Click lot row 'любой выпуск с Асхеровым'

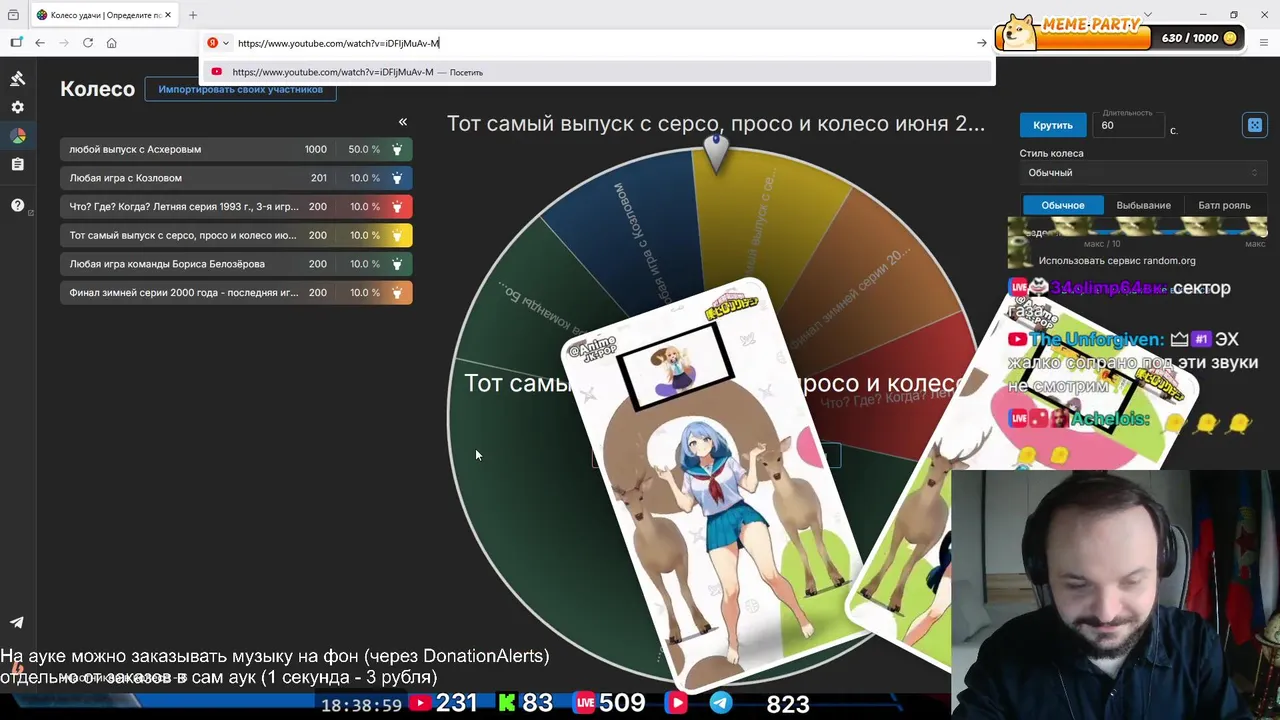[x=236, y=149]
